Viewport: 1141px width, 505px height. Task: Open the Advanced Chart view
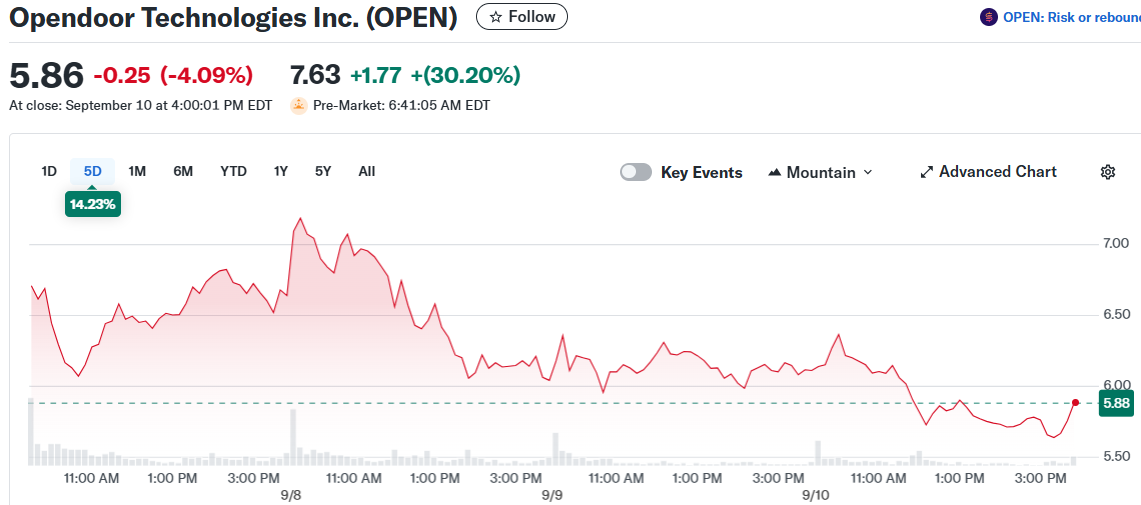click(x=988, y=172)
